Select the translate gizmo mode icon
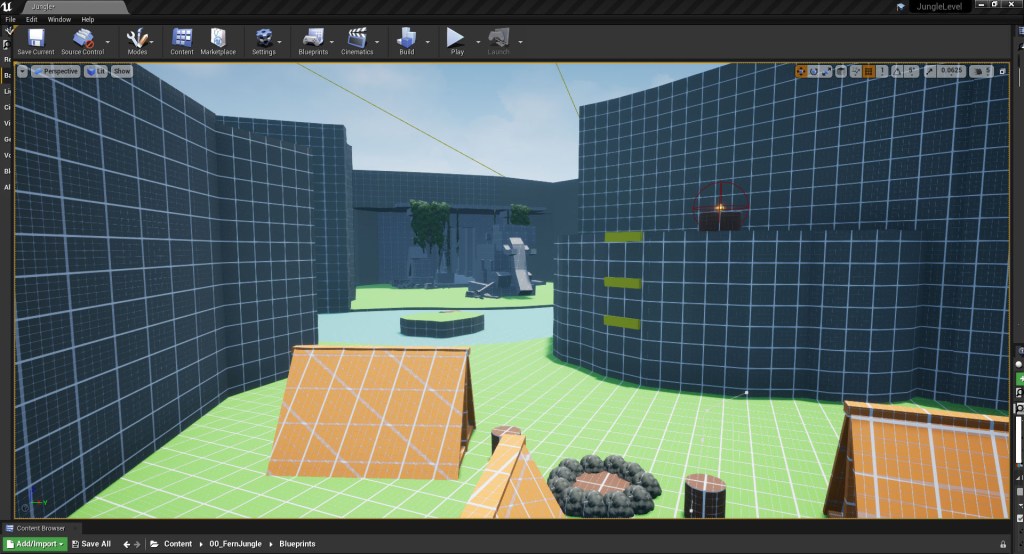1024x554 pixels. (x=801, y=71)
